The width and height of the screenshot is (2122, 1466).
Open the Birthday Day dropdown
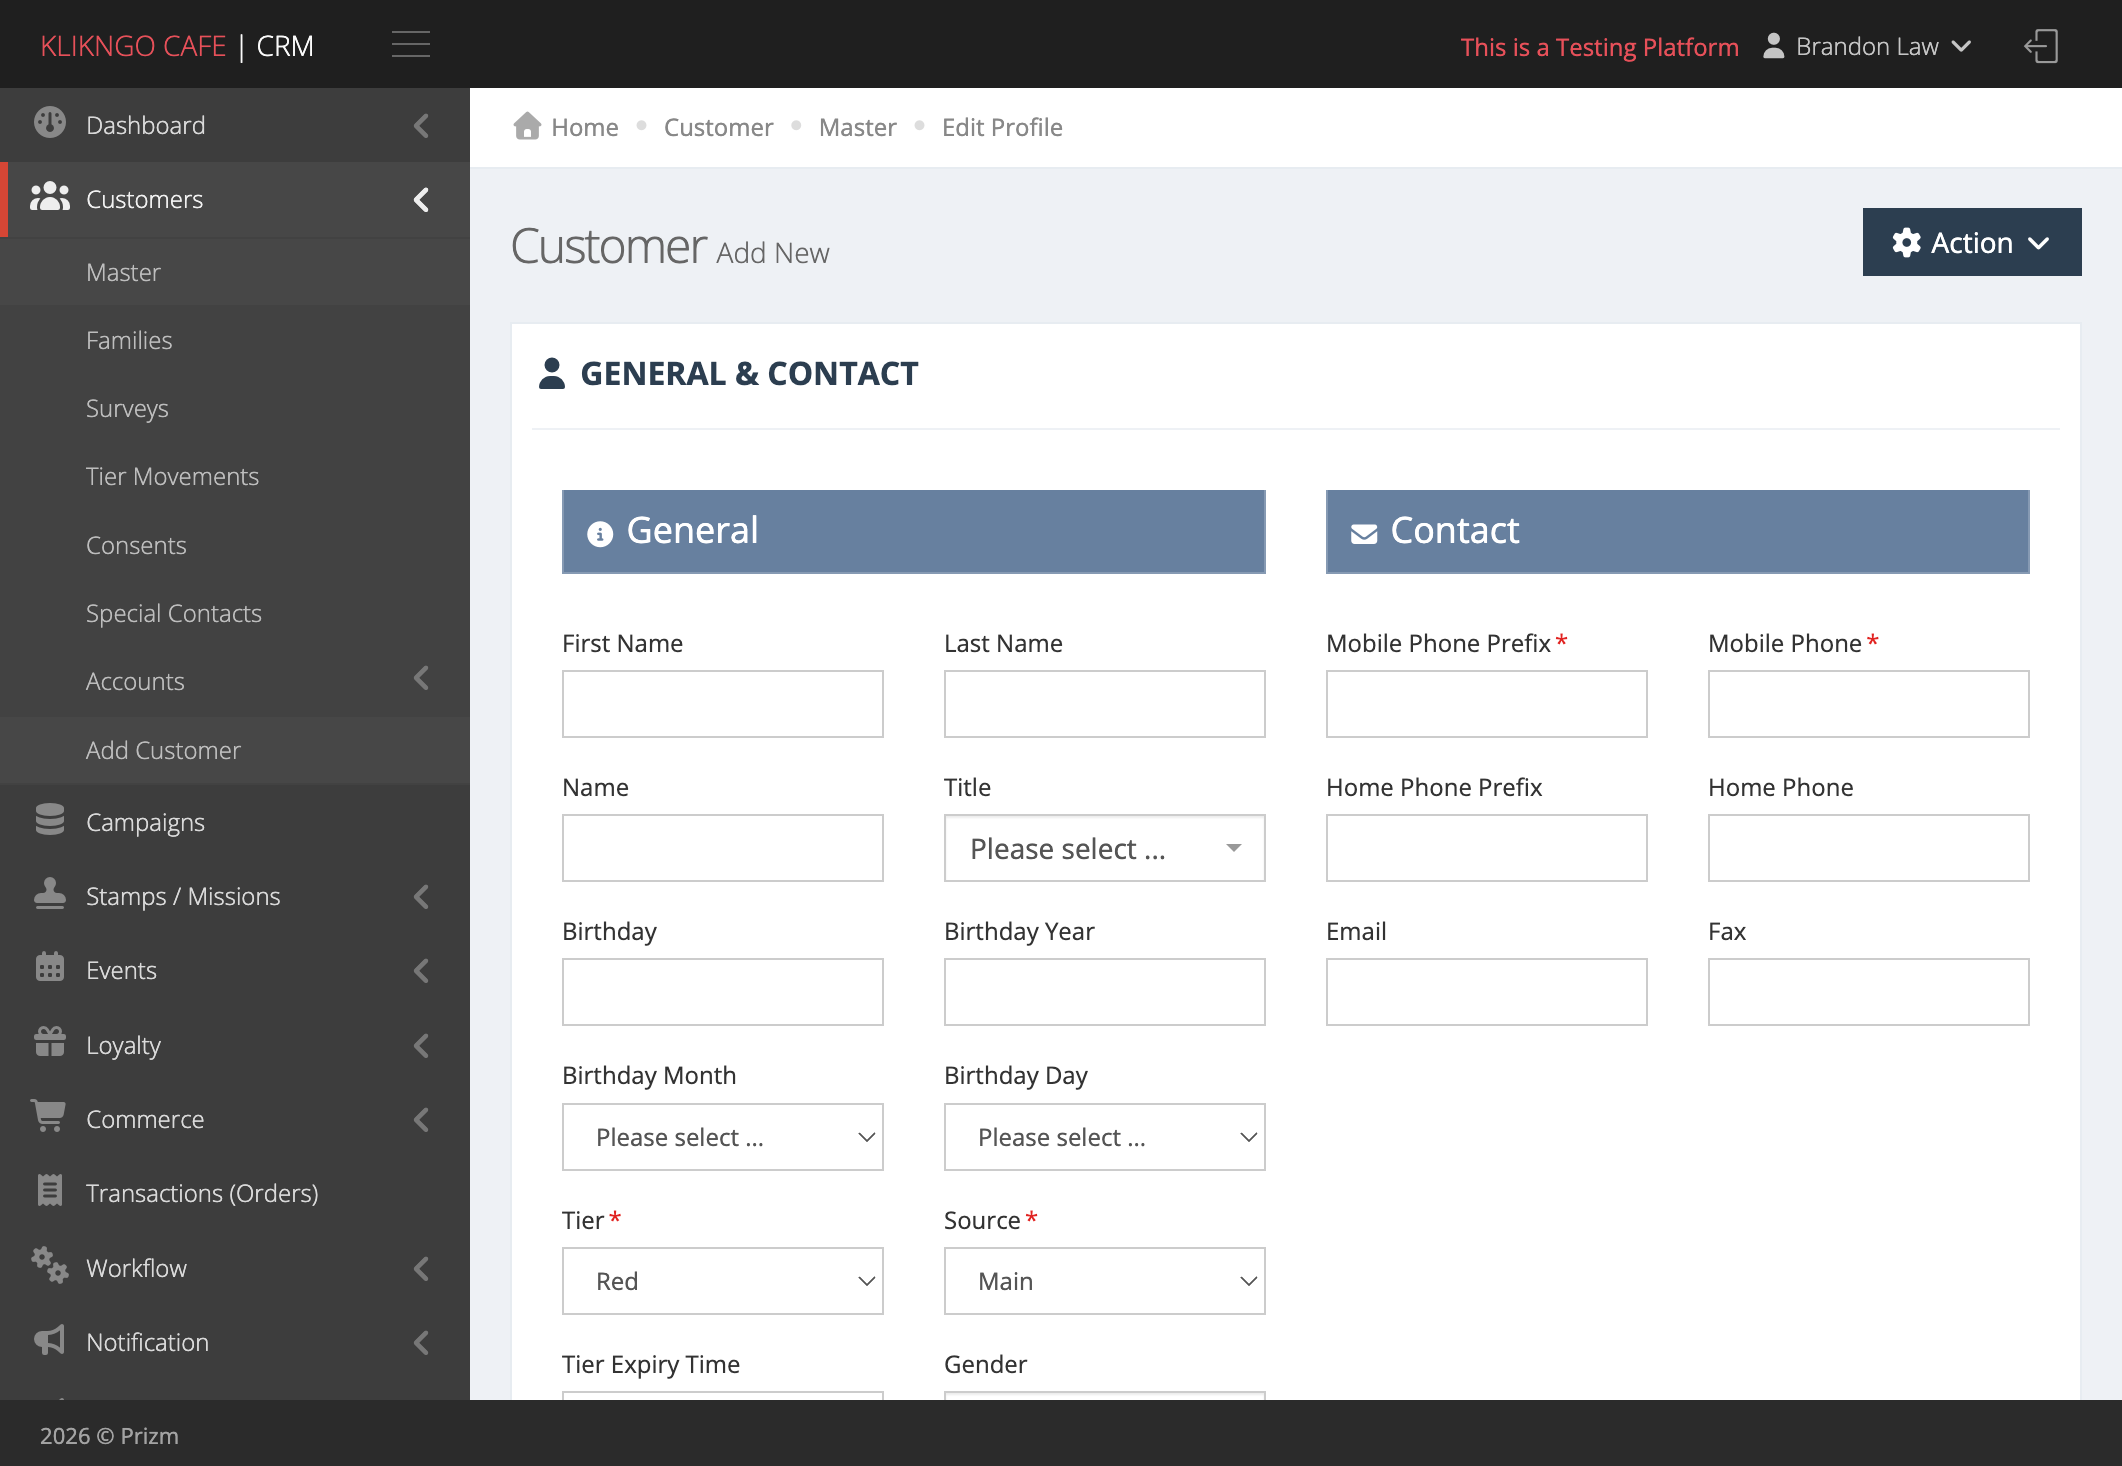1104,1137
